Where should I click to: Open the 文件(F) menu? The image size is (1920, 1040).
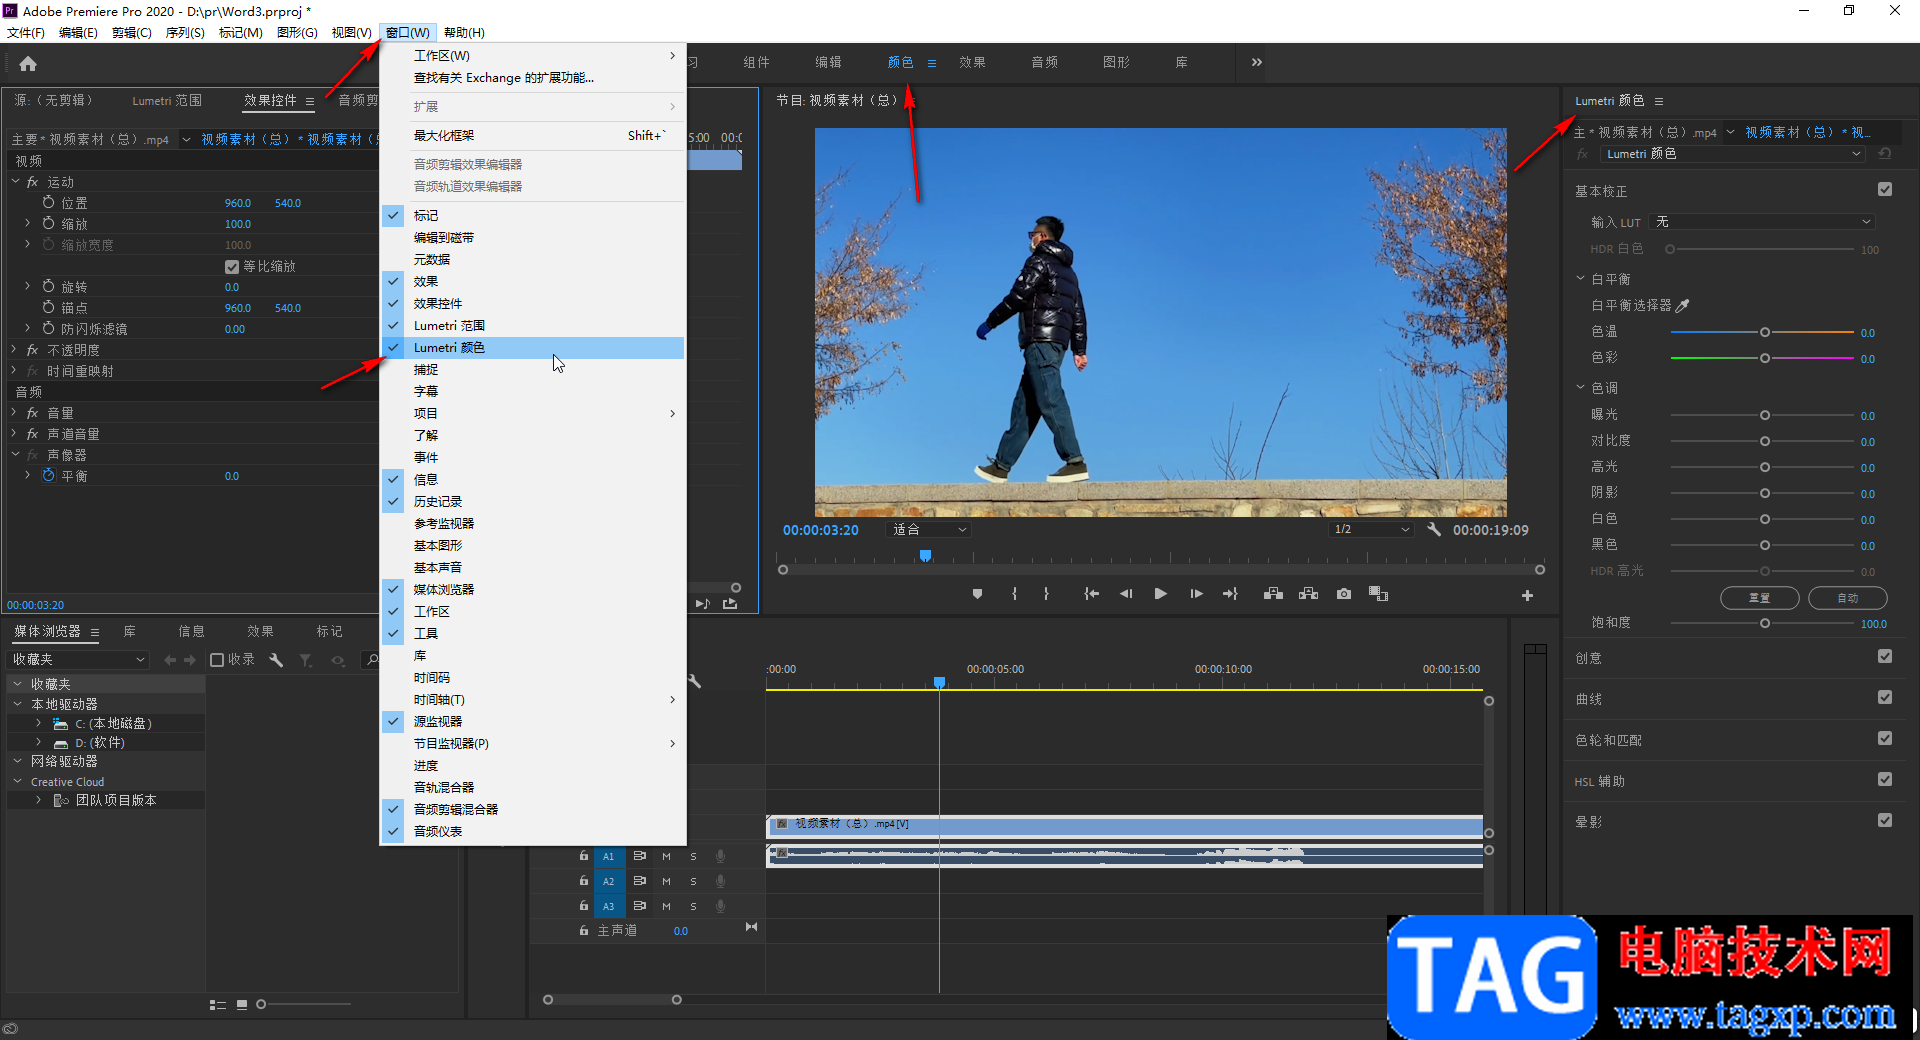[x=25, y=33]
